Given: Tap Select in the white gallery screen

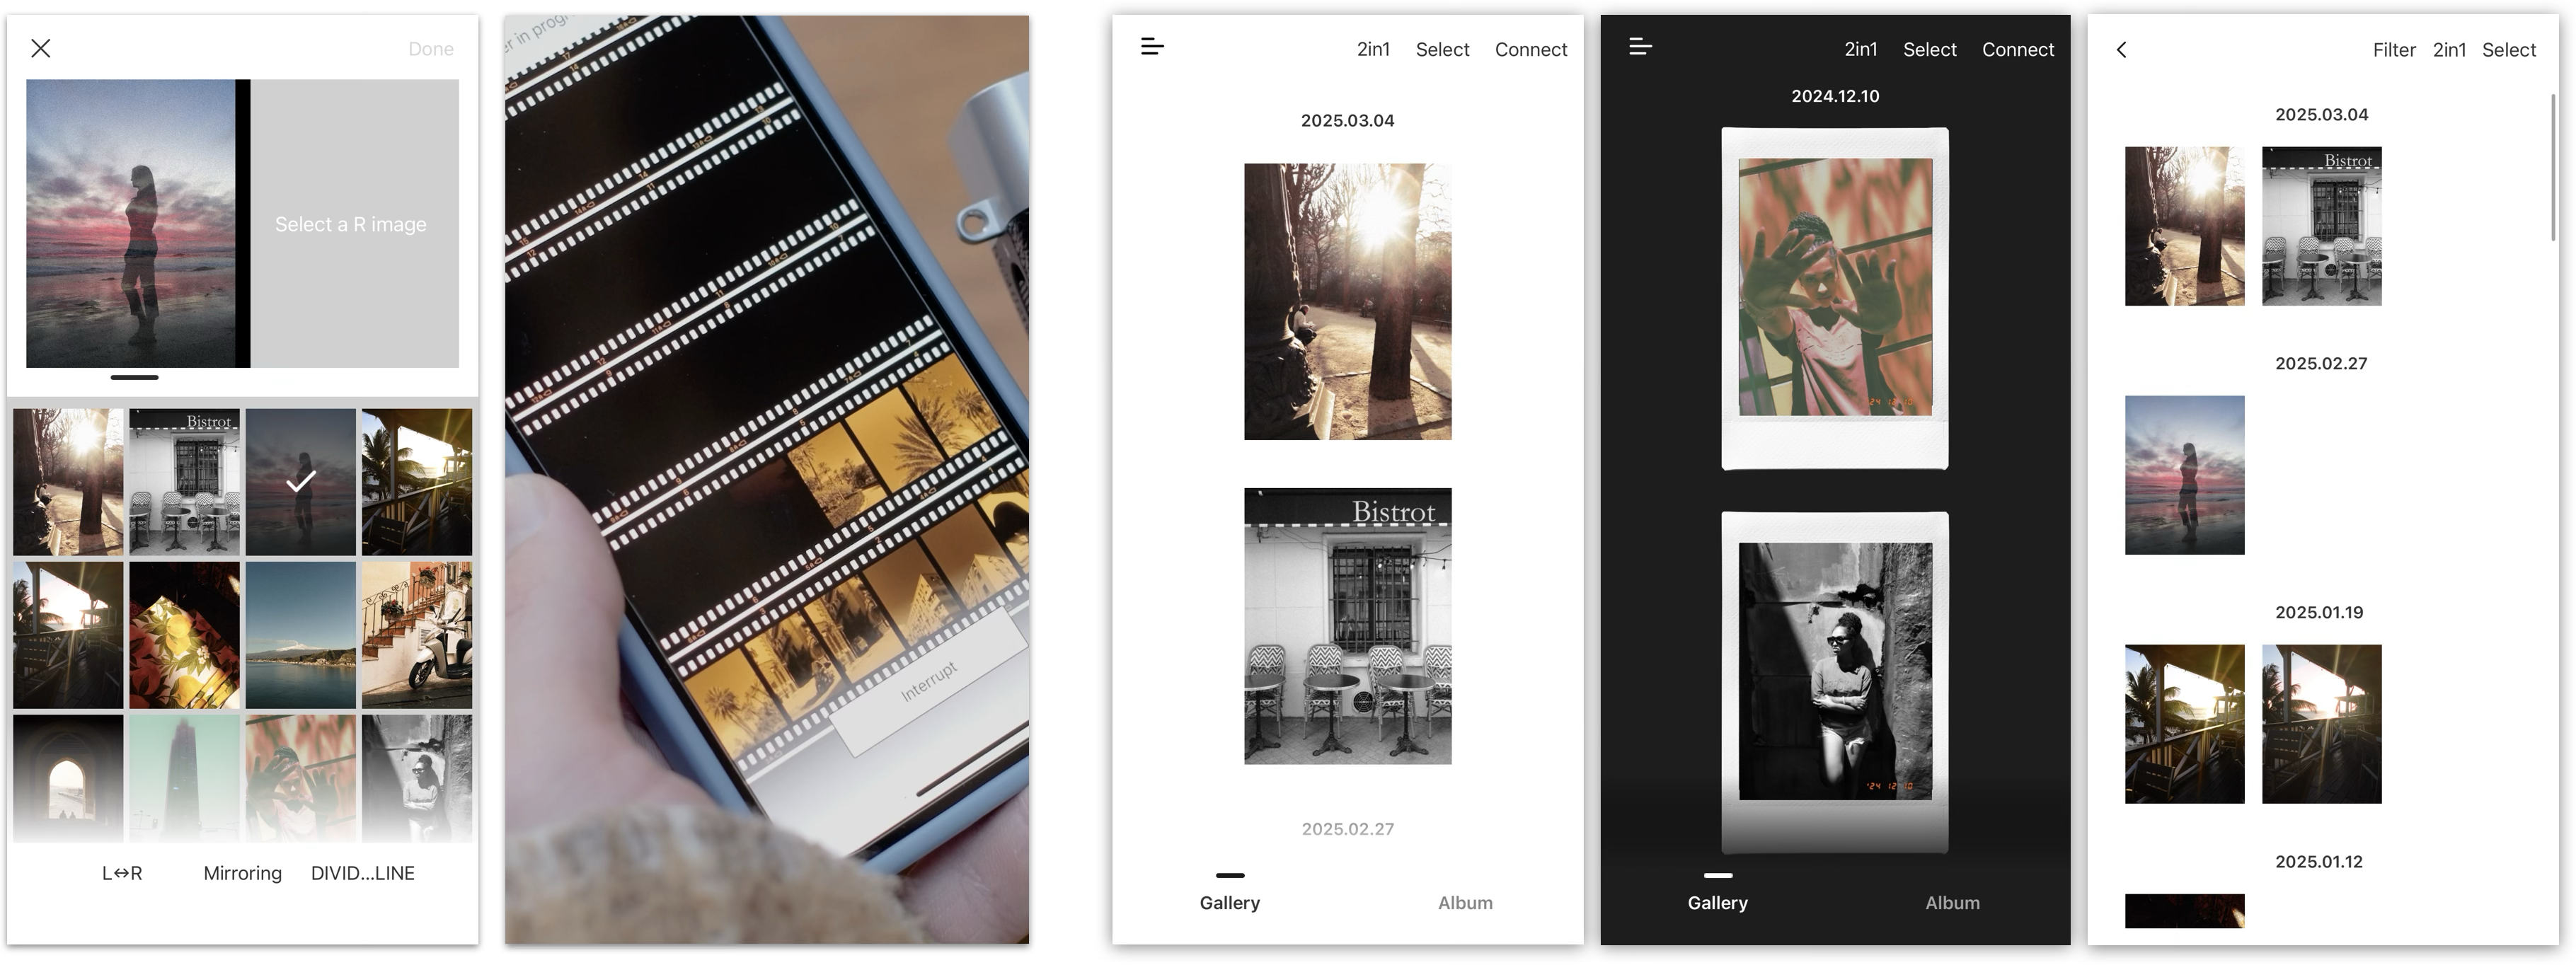Looking at the screenshot, I should 1442,49.
